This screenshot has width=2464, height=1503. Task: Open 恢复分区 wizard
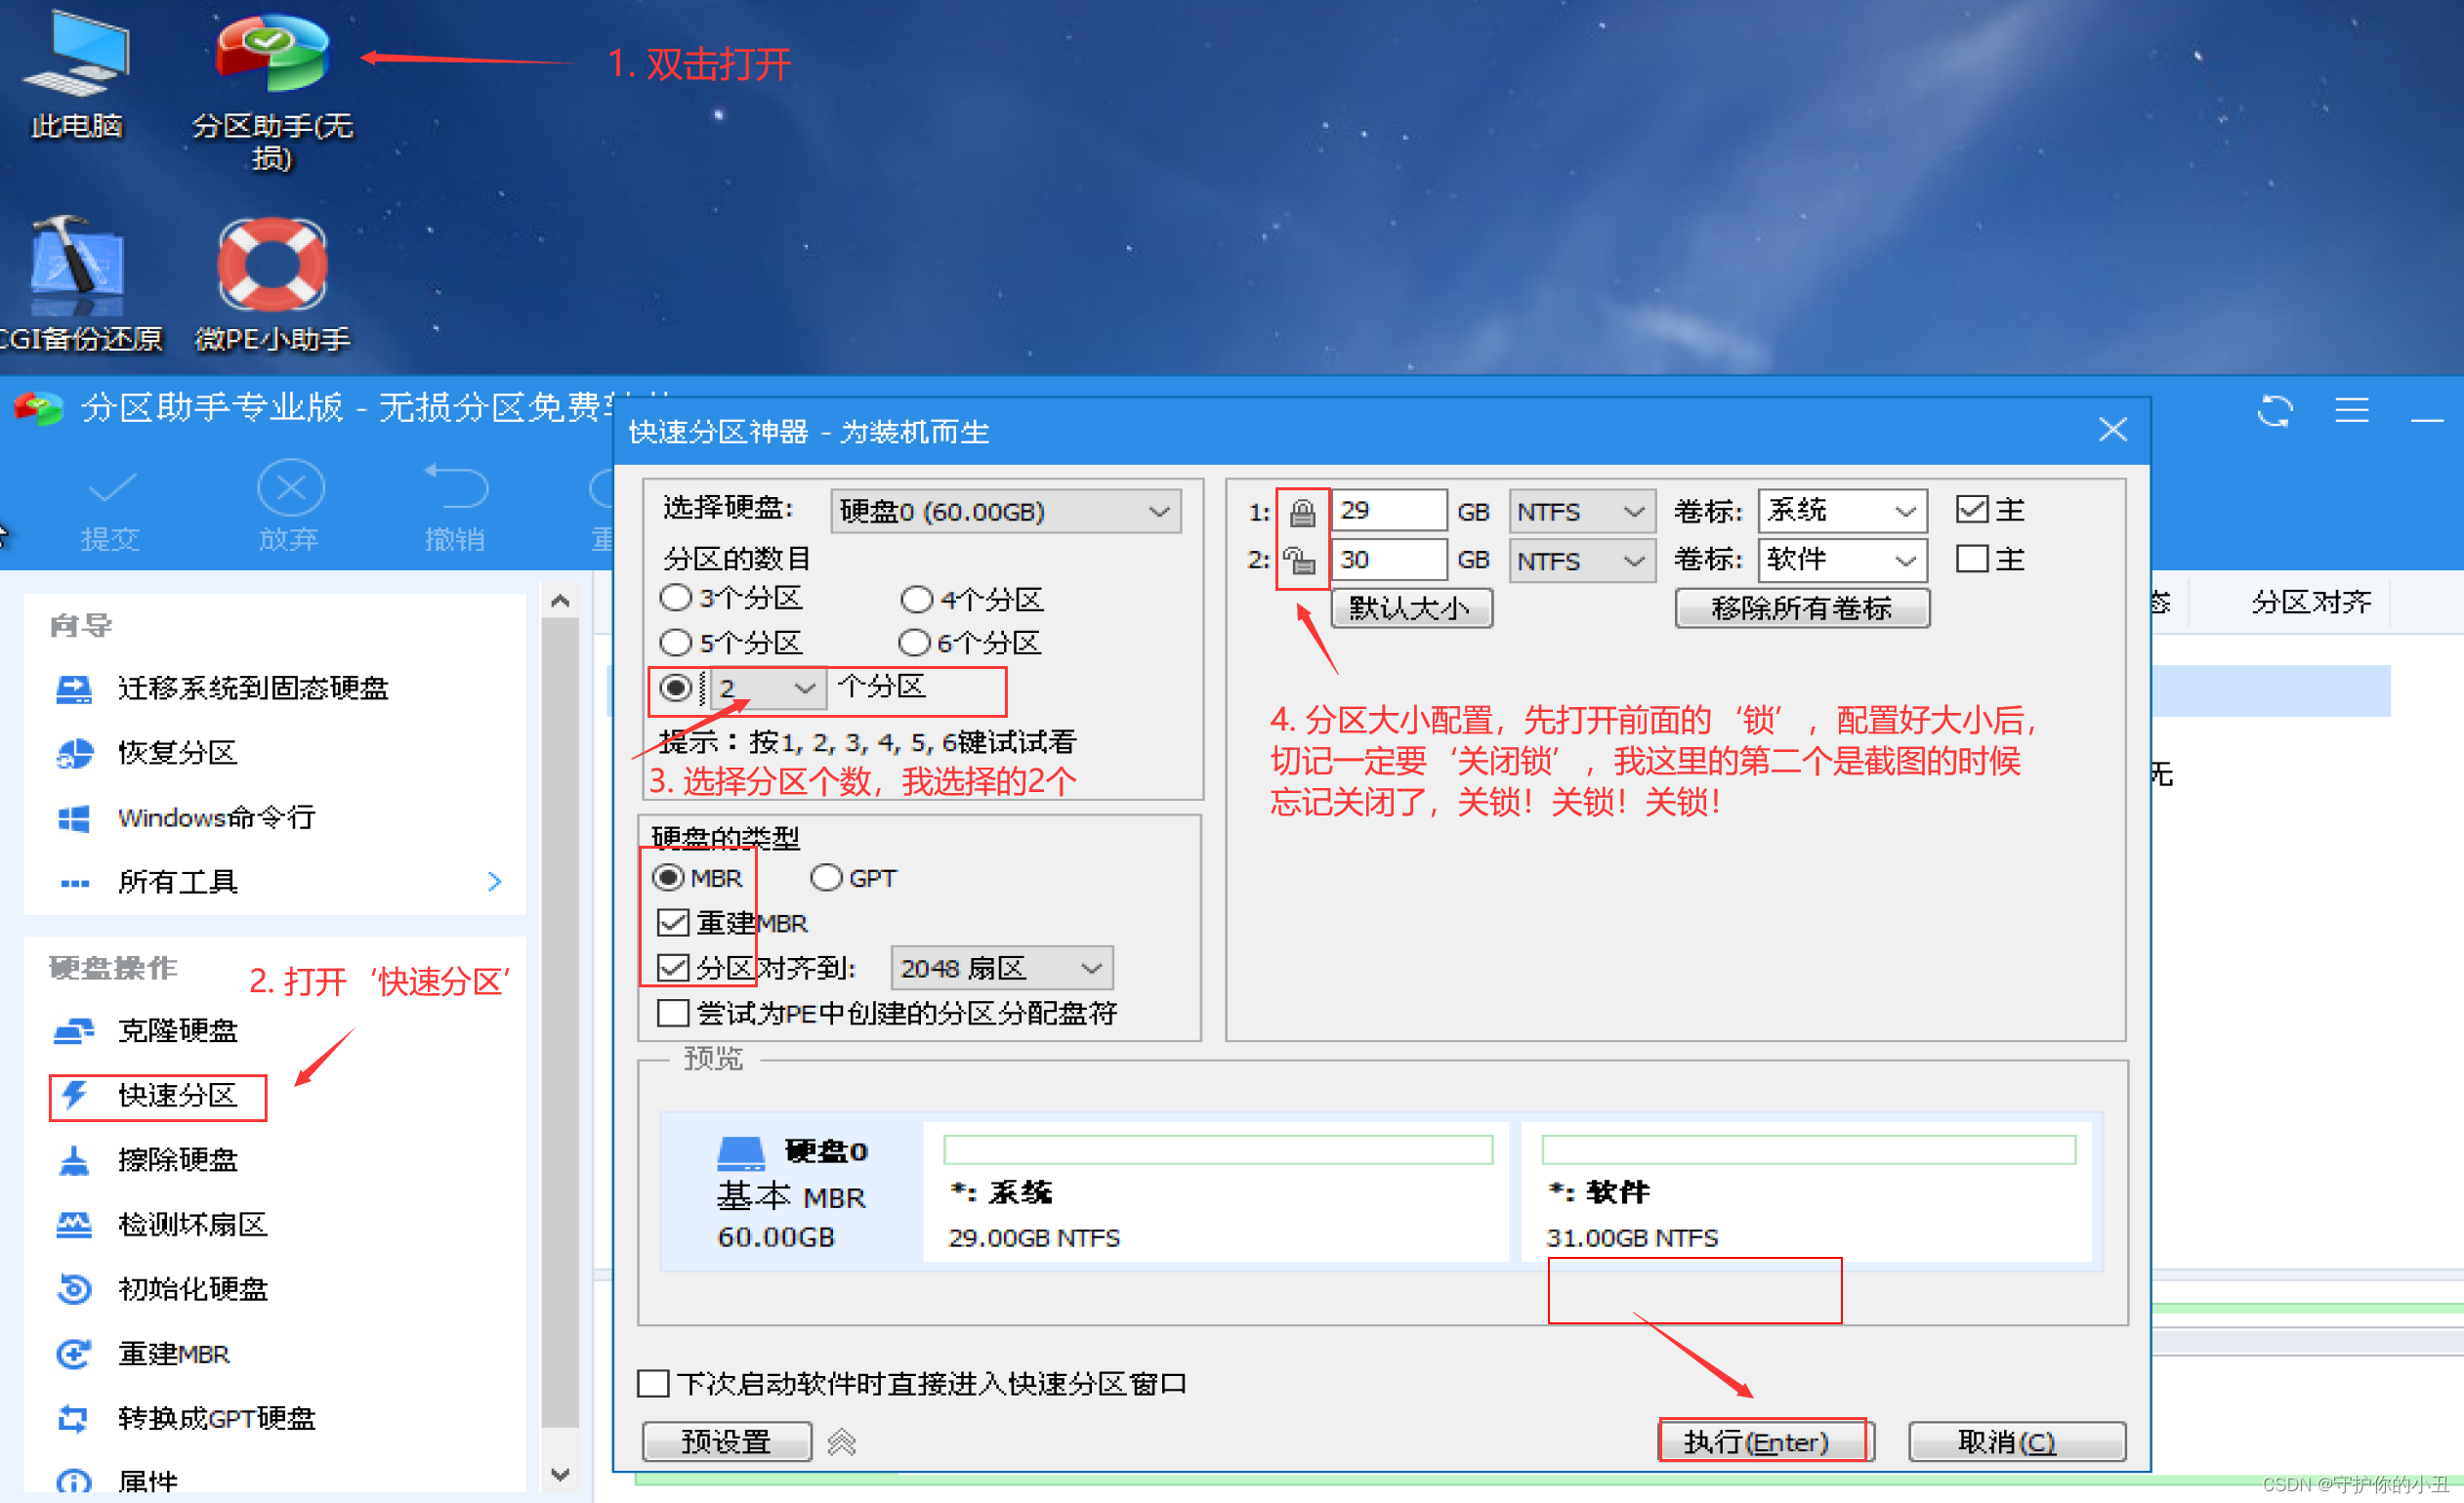click(147, 752)
